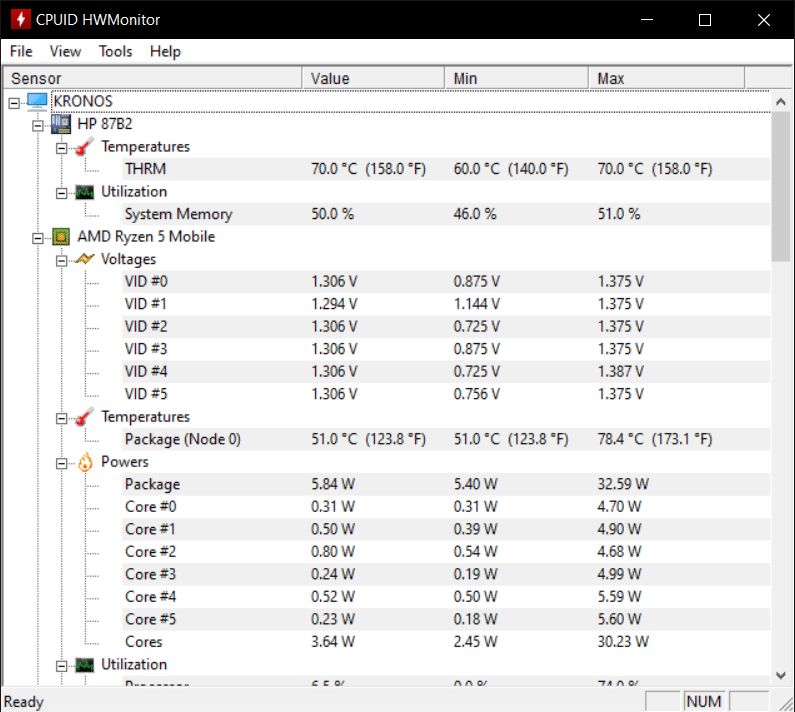
Task: Select the VID #4 row
Action: click(x=446, y=372)
